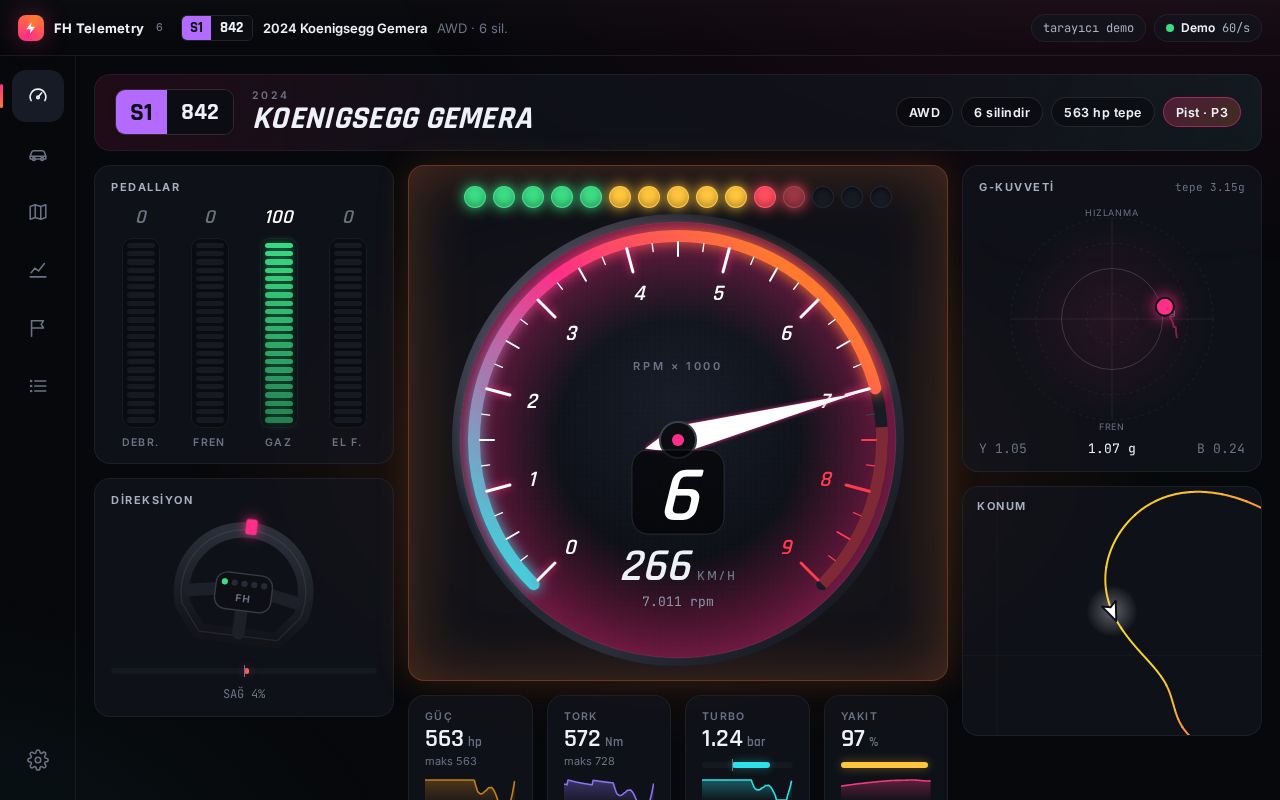Viewport: 1280px width, 800px height.
Task: Click the yellow fuel level bar
Action: coord(885,765)
